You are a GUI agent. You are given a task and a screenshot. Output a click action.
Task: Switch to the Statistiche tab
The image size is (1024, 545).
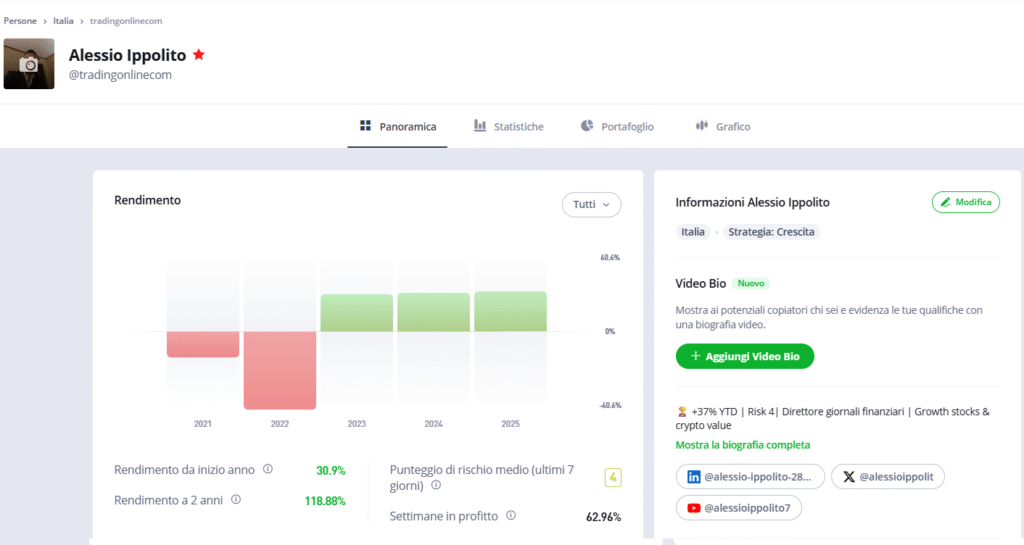(x=509, y=127)
